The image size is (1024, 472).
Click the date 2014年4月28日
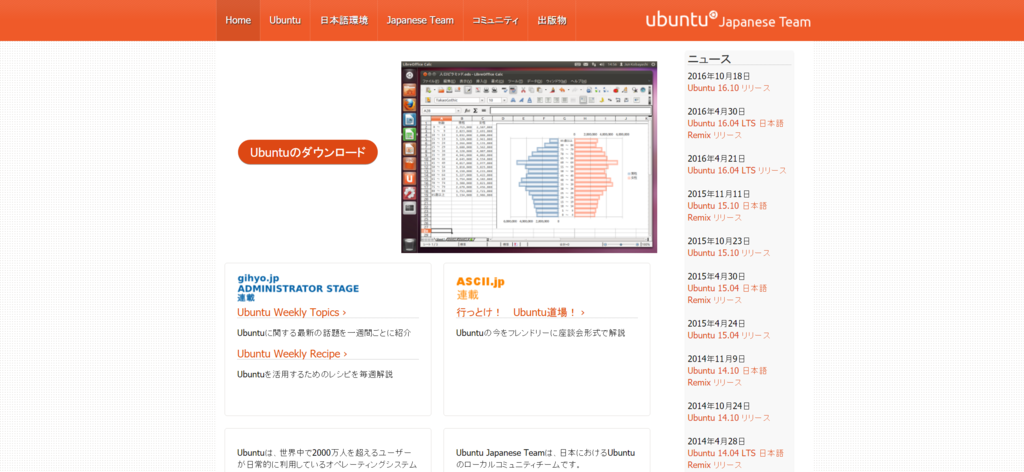tap(716, 441)
